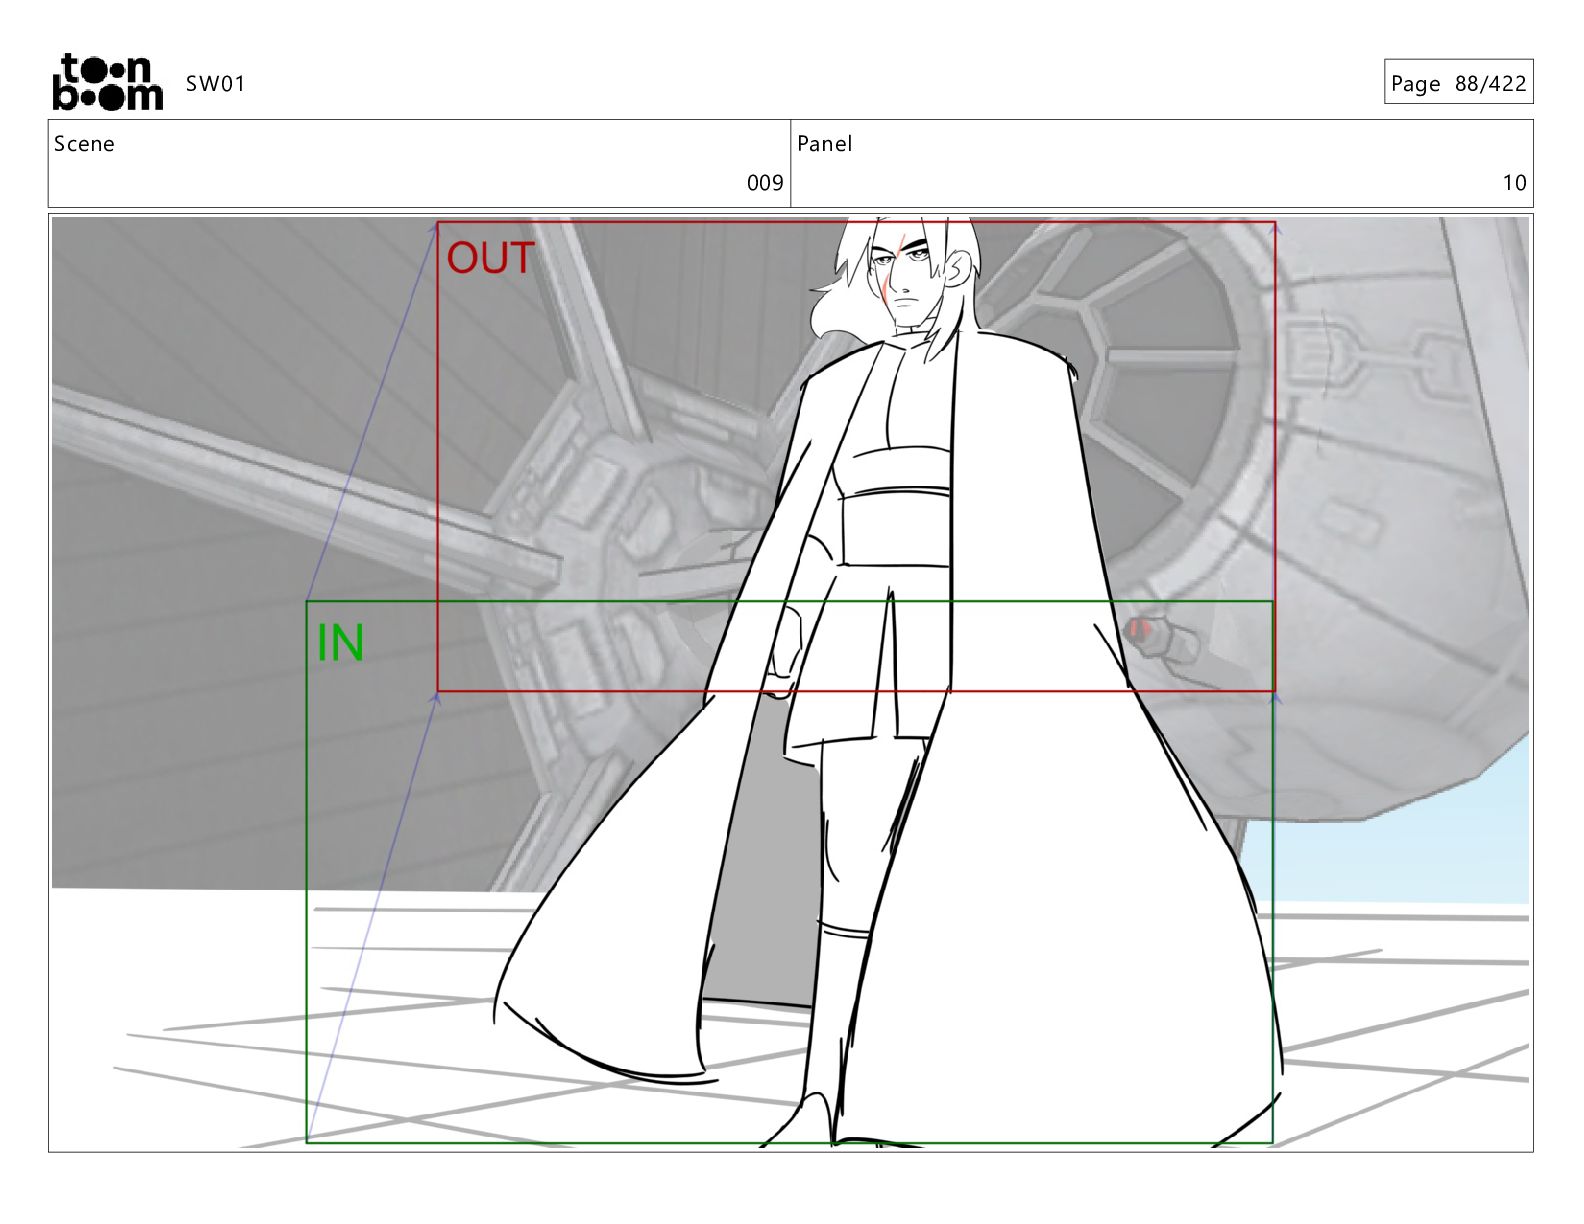Image resolution: width=1584 pixels, height=1224 pixels.
Task: Select the Scene label
Action: 84,144
